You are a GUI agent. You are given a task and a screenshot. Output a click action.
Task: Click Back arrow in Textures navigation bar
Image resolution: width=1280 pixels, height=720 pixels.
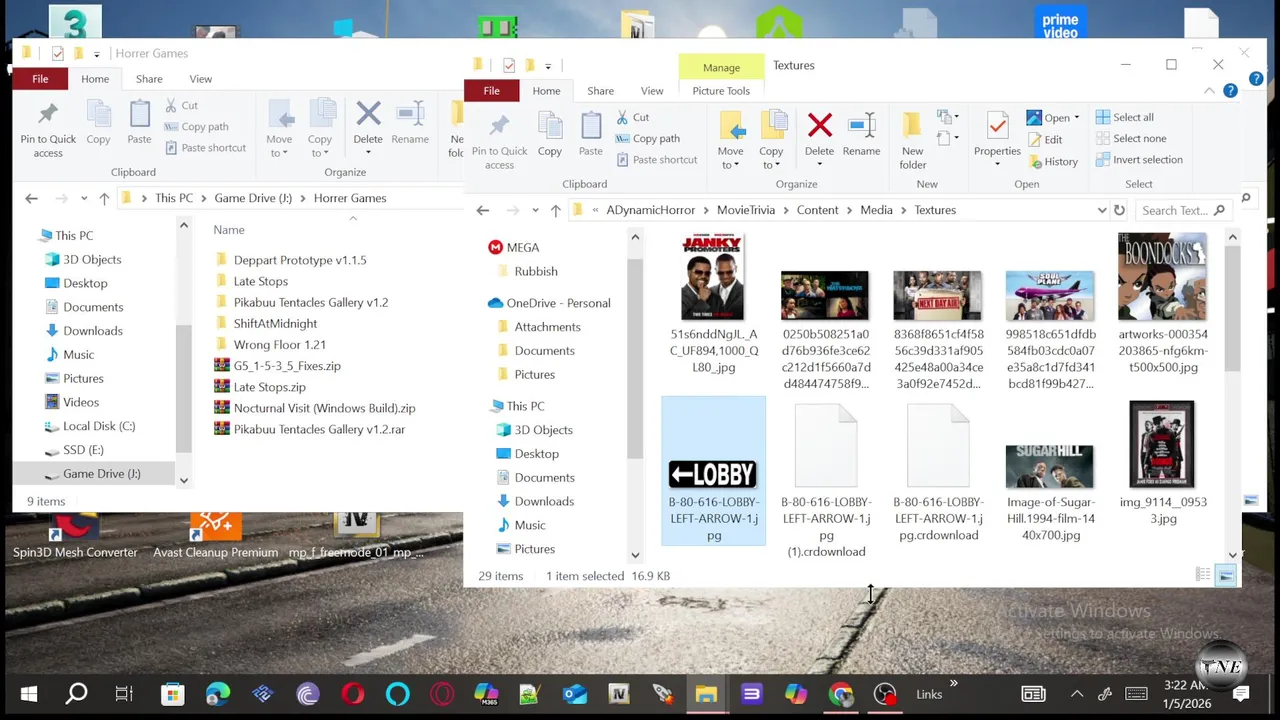(x=483, y=210)
